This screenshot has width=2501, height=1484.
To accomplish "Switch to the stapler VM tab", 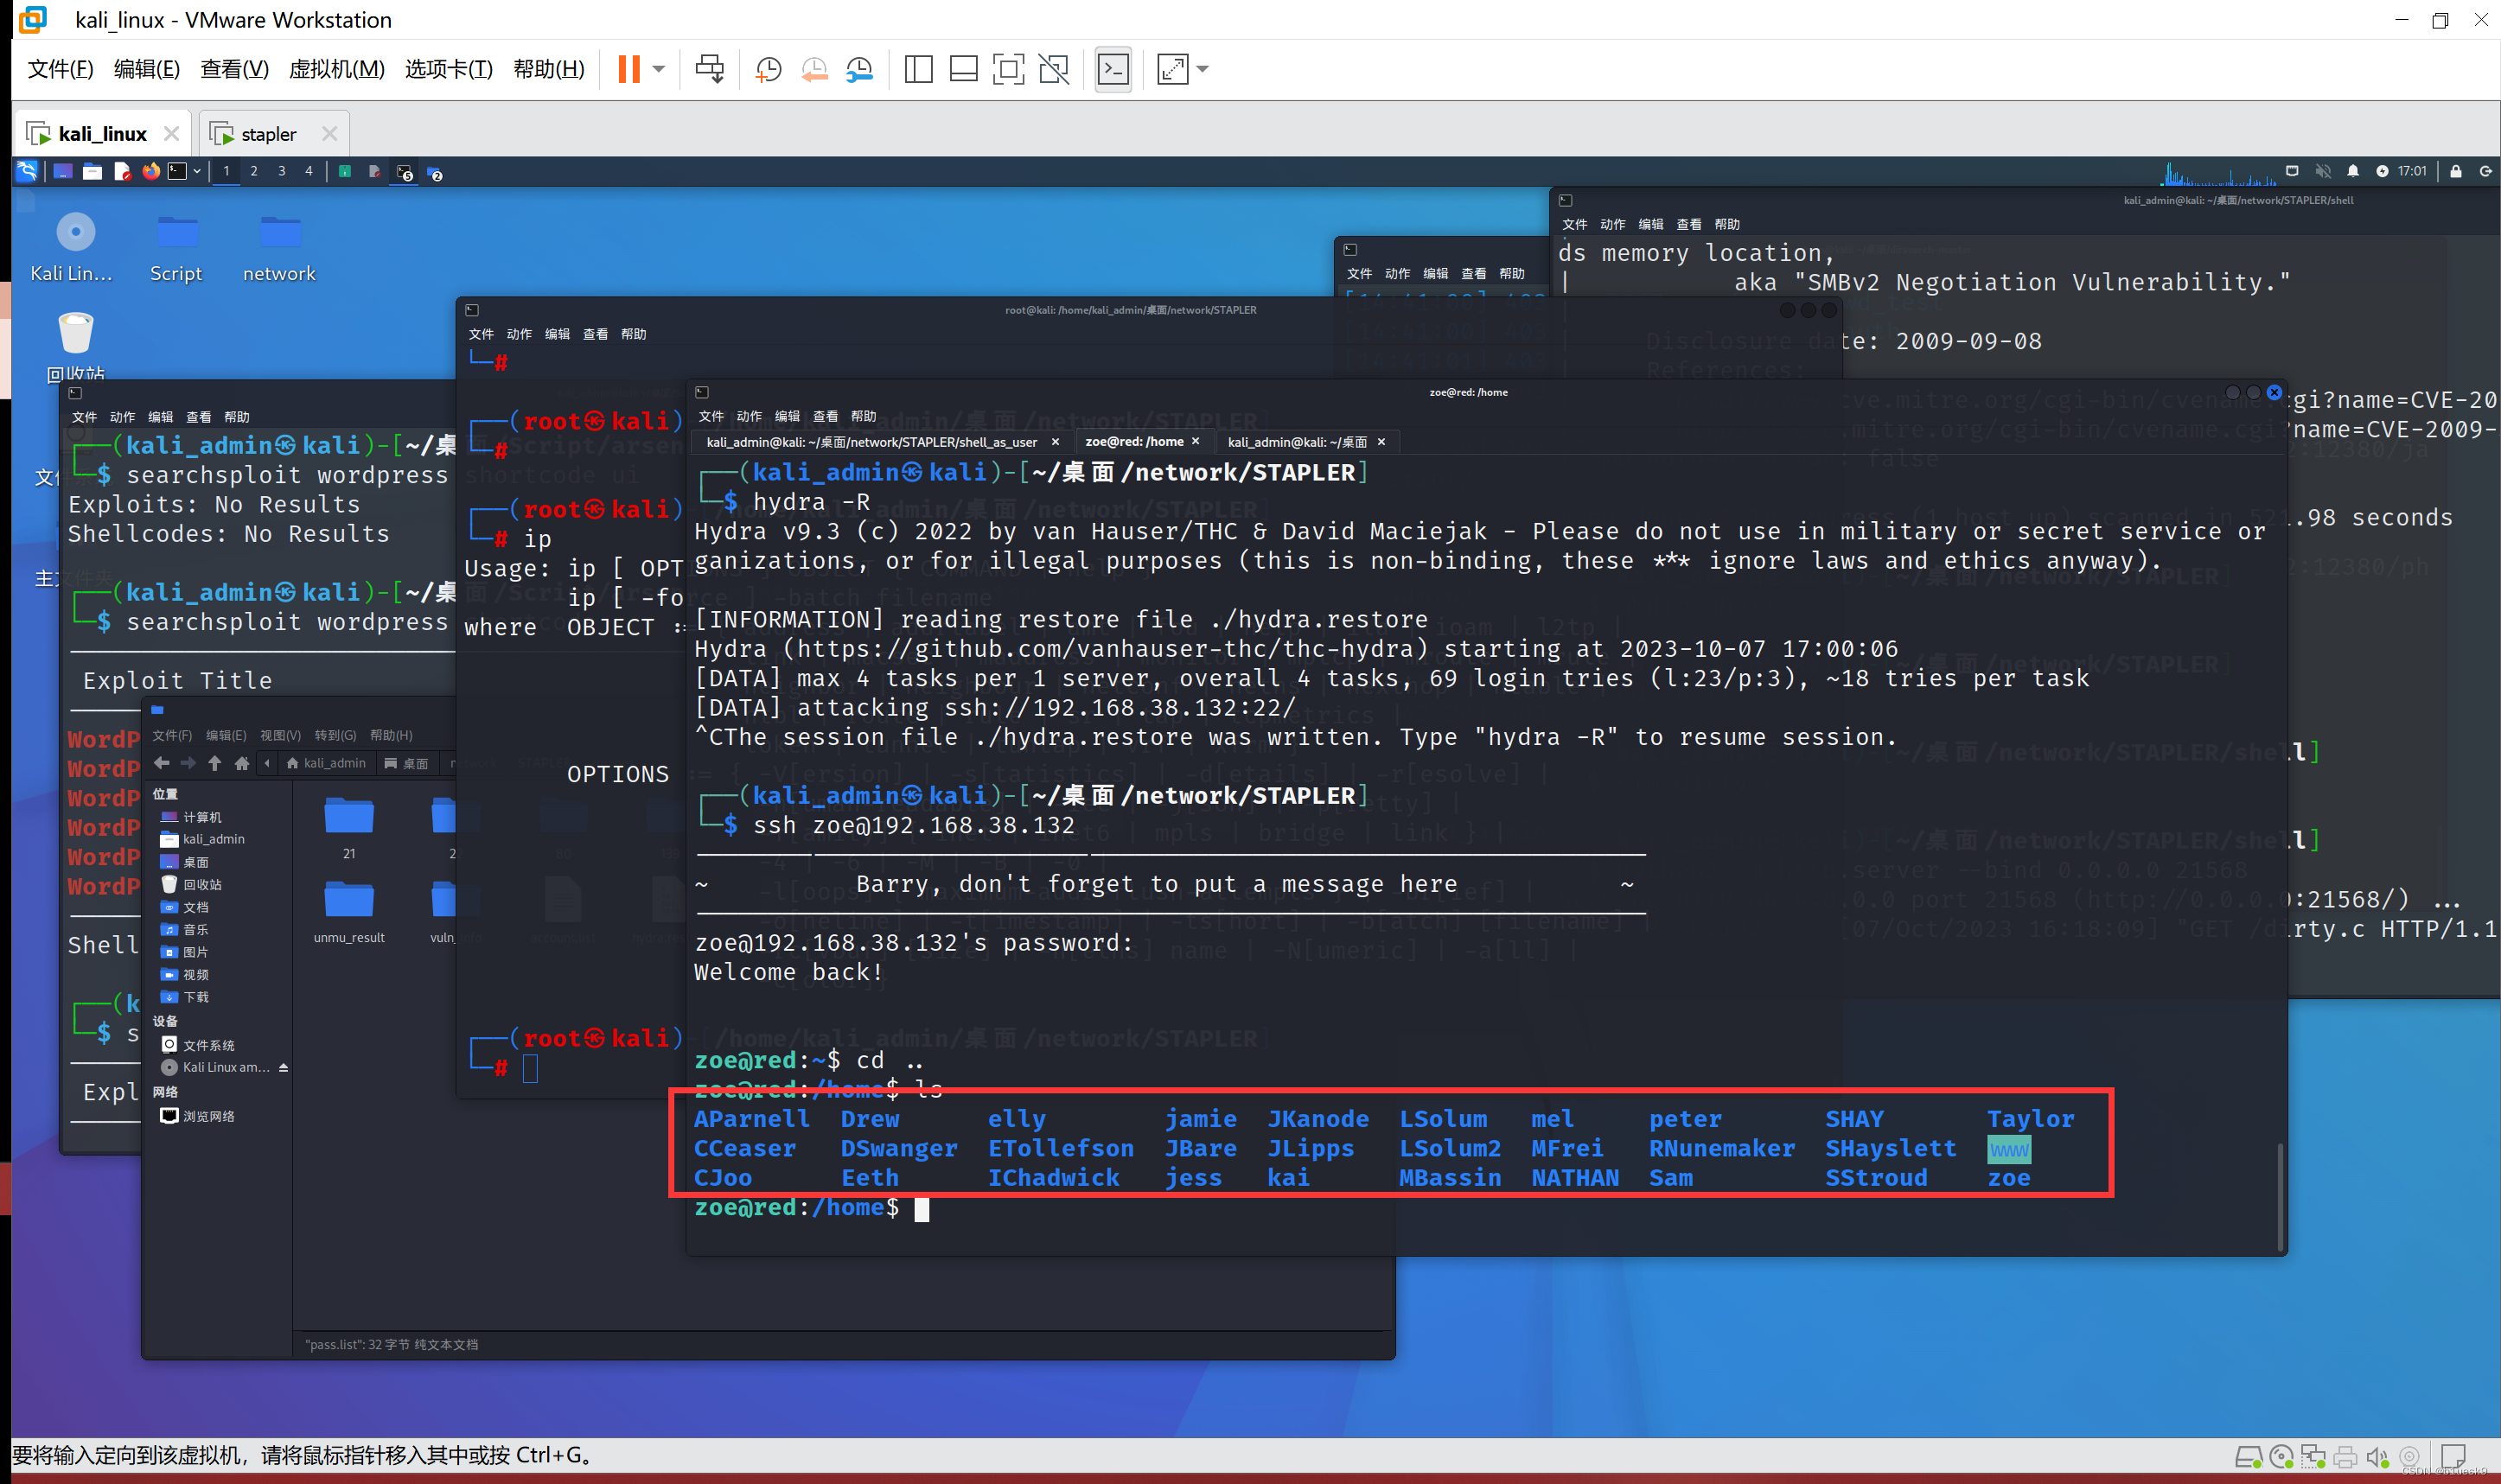I will pyautogui.click(x=268, y=133).
